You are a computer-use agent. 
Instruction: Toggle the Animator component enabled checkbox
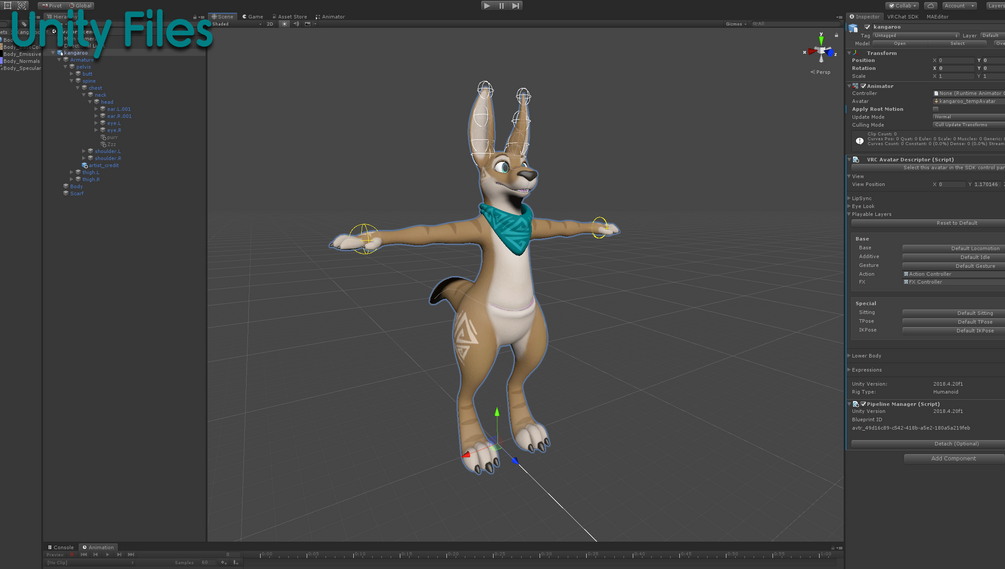pos(863,86)
